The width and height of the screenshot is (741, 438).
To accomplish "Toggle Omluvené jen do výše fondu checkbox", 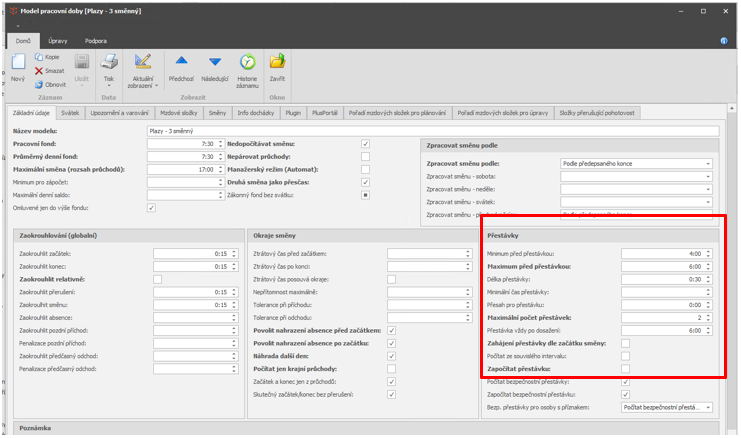I will [x=151, y=207].
